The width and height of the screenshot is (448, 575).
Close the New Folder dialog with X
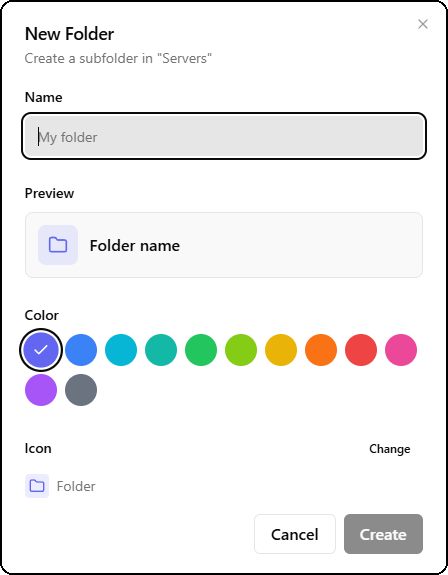coord(423,24)
